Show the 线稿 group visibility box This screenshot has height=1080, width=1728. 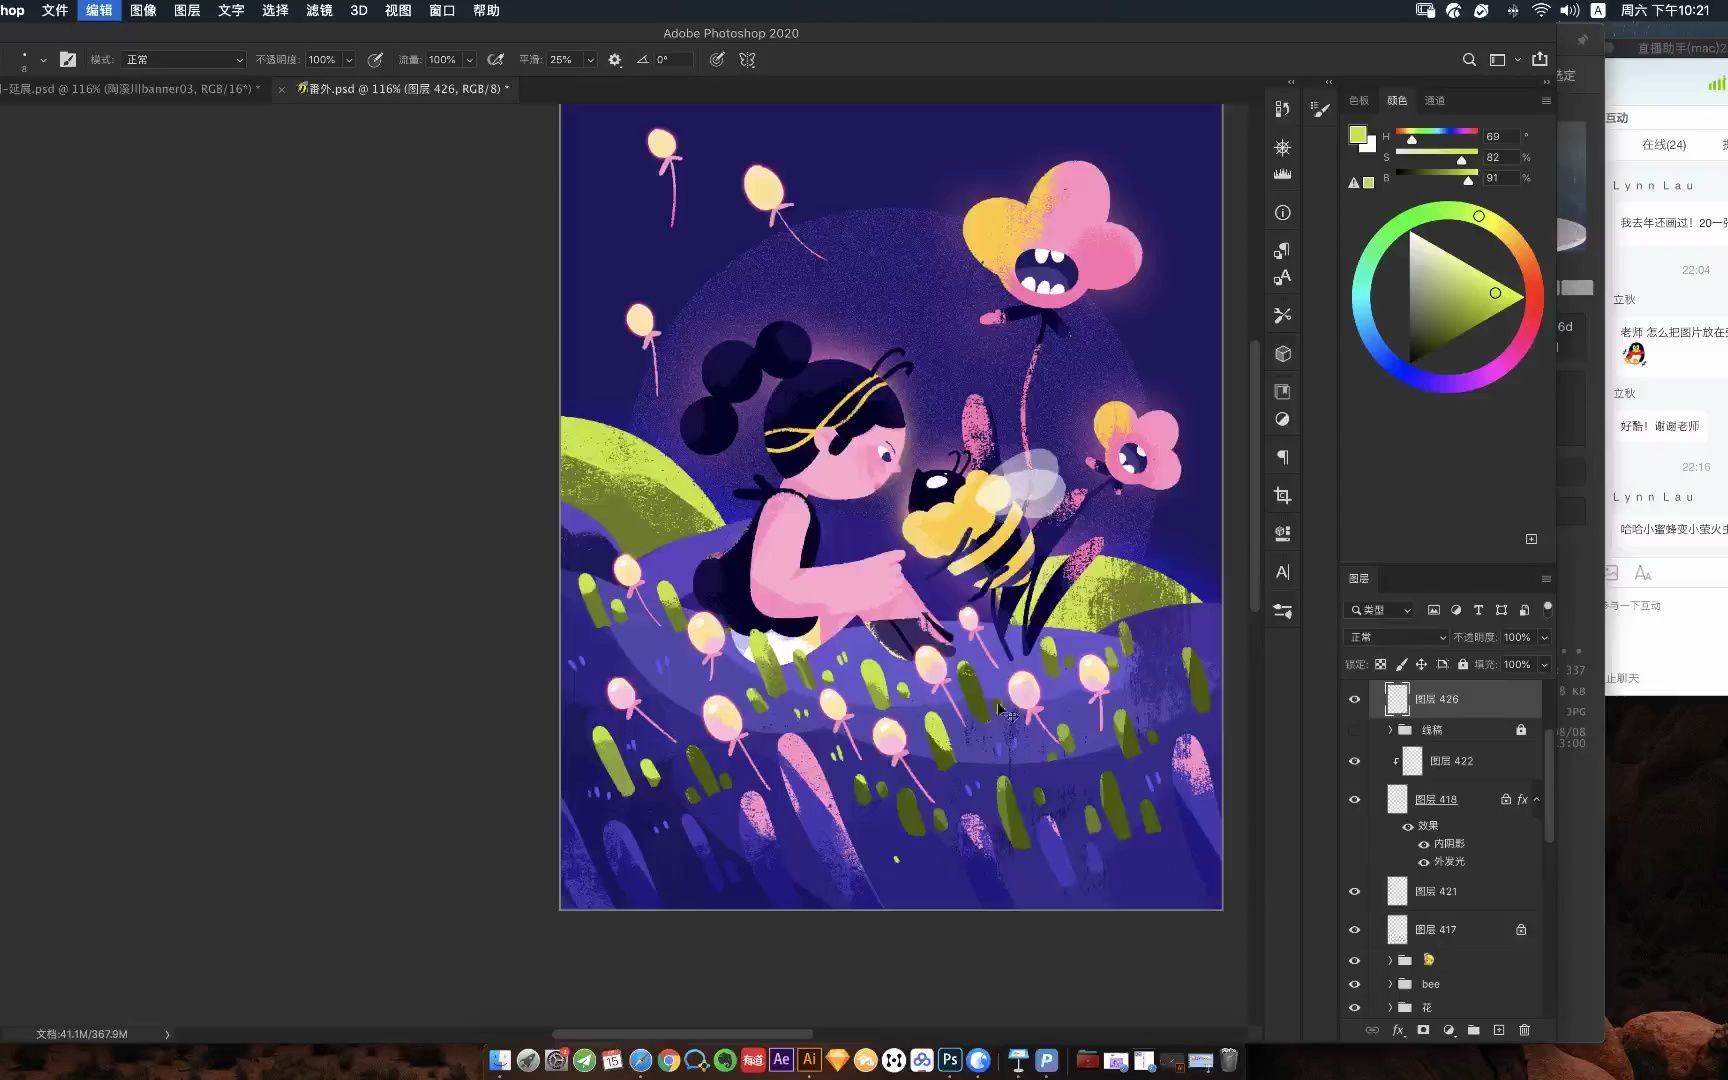click(x=1355, y=730)
